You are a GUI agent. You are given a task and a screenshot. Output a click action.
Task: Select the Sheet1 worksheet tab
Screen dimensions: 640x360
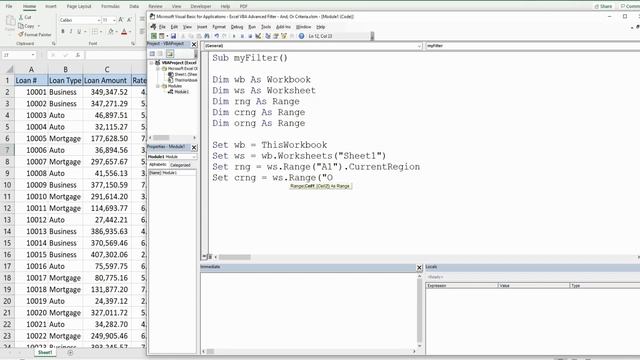coord(45,352)
